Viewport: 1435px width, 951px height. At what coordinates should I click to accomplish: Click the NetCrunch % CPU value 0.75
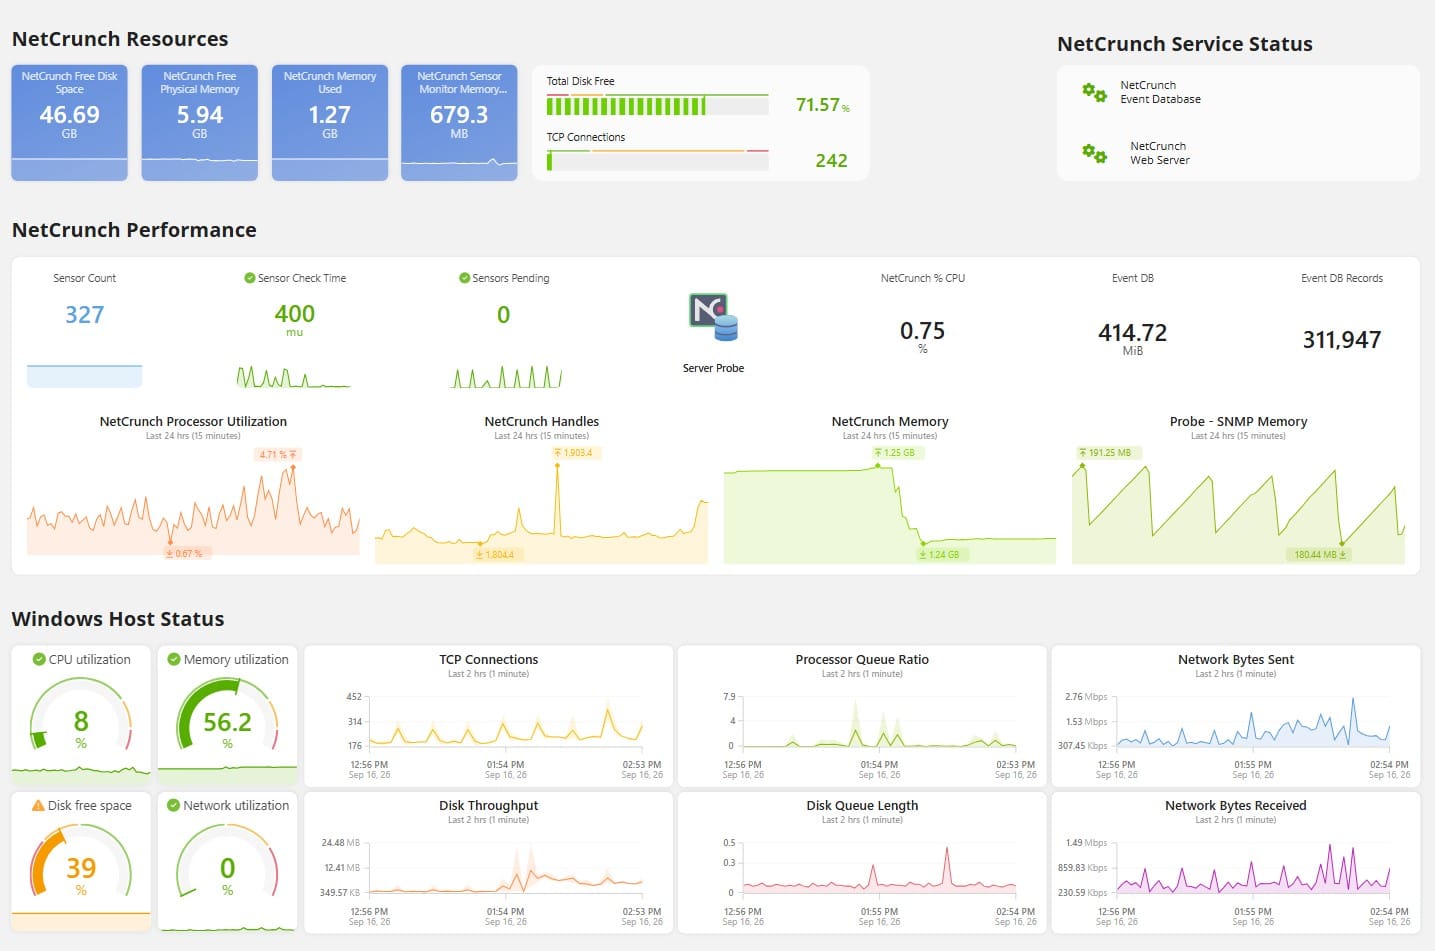pos(922,331)
